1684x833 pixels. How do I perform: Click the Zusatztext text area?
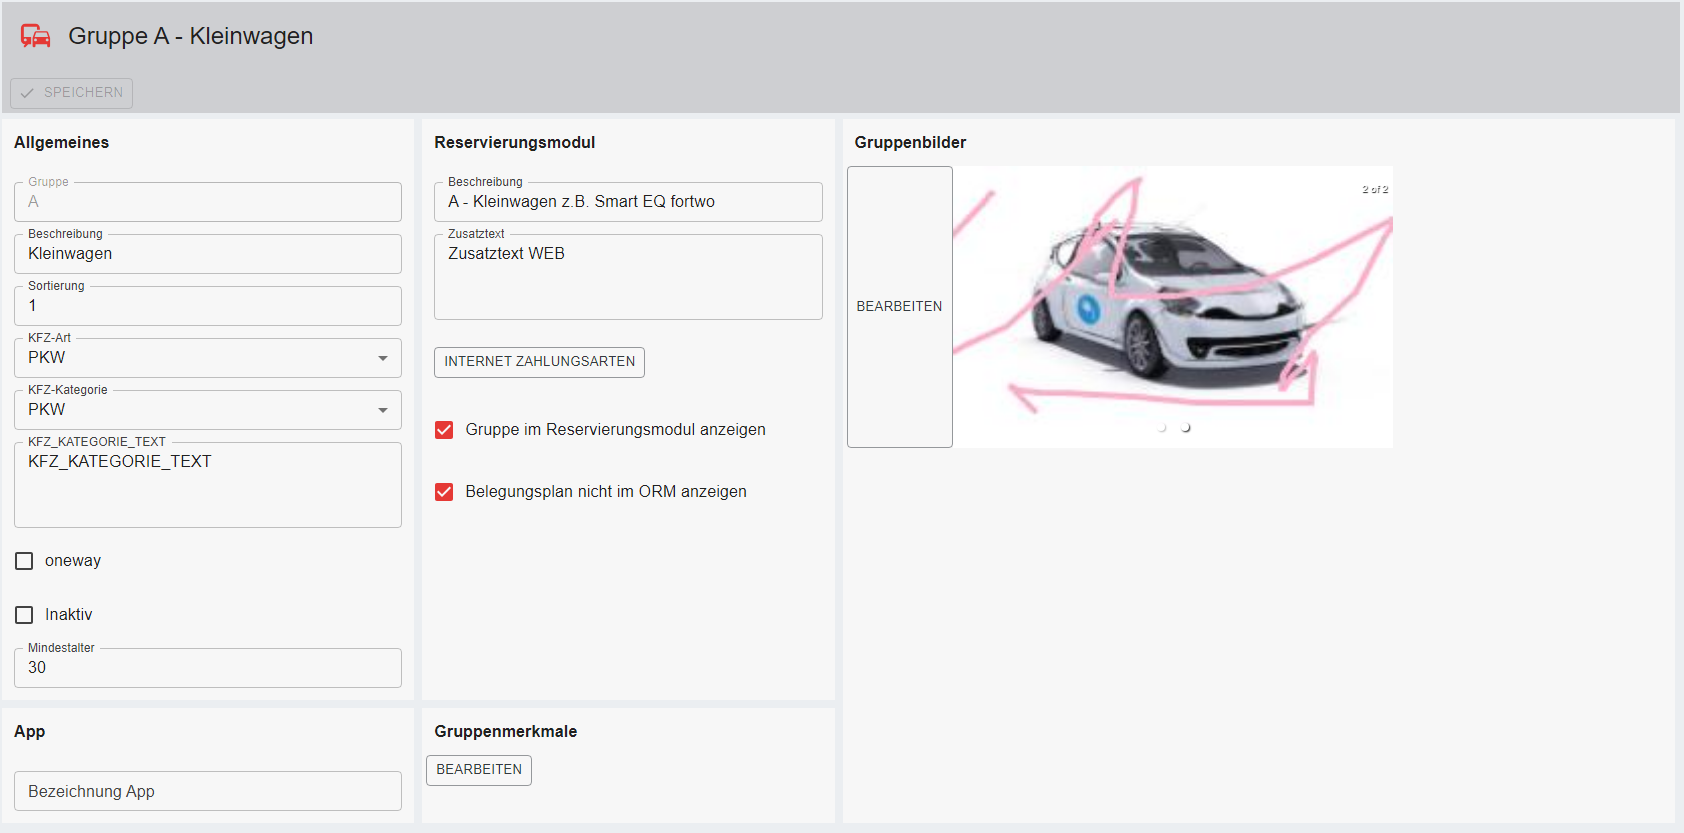point(627,278)
